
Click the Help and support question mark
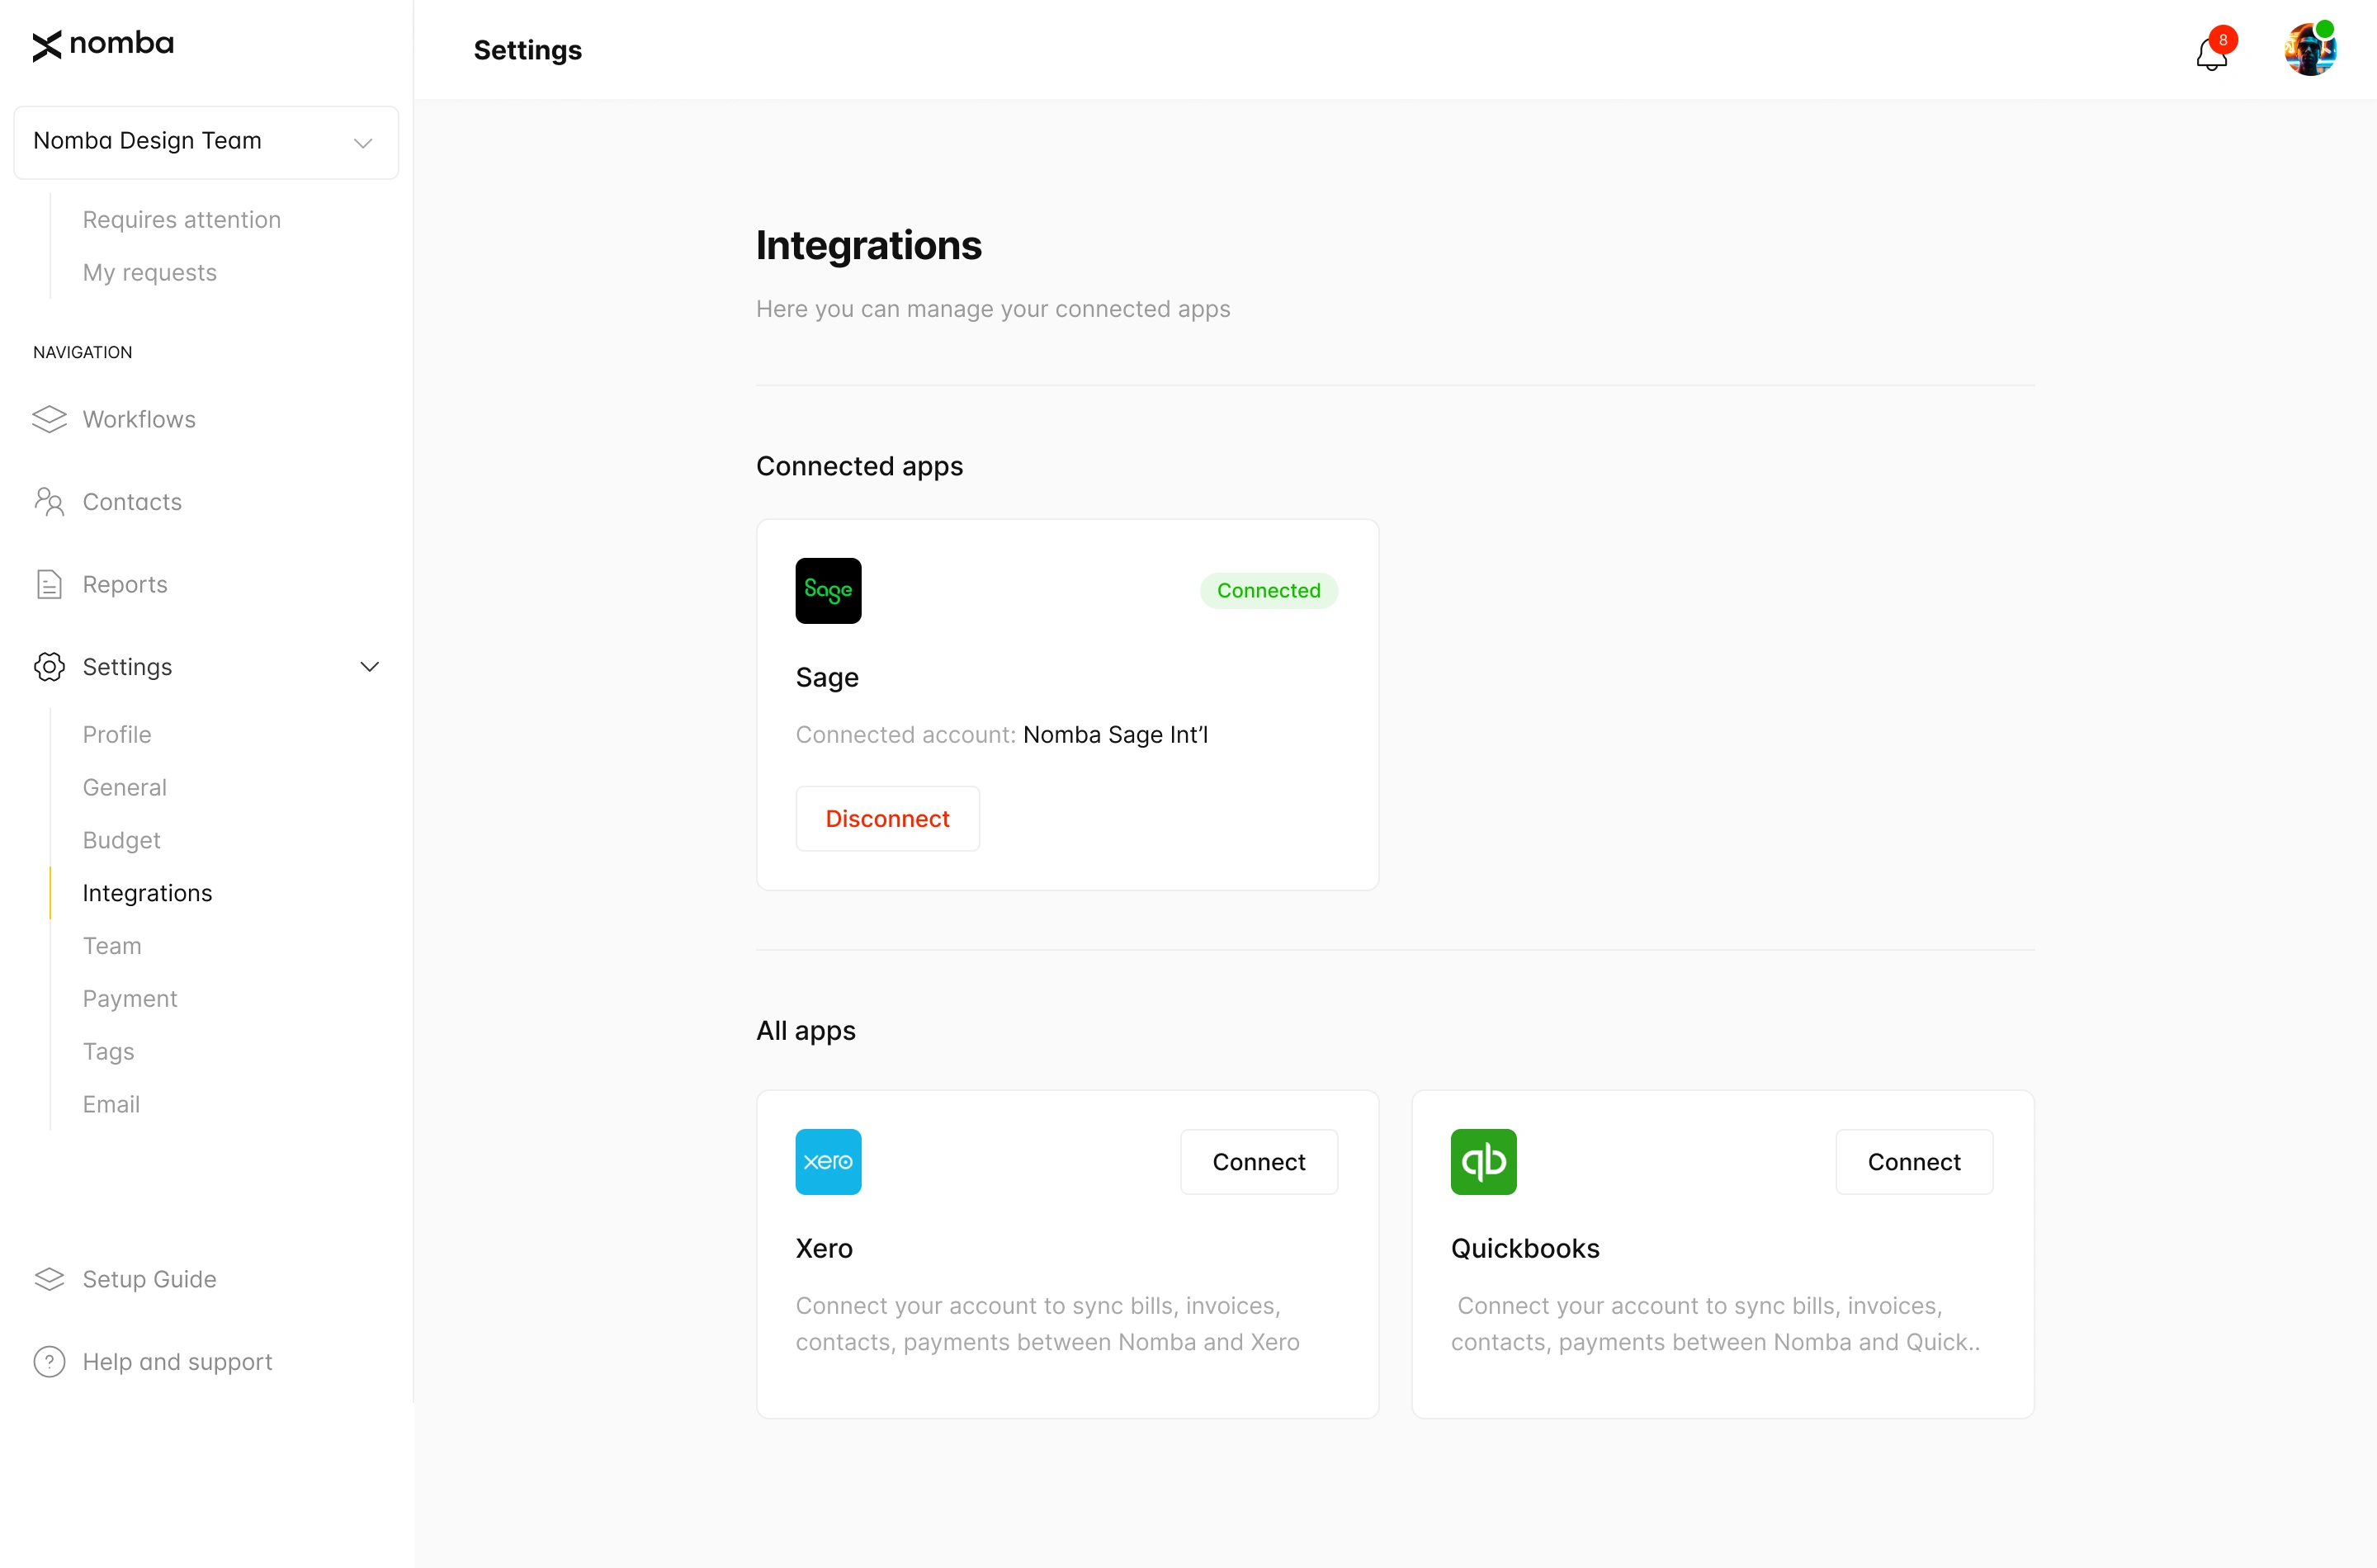(x=49, y=1361)
